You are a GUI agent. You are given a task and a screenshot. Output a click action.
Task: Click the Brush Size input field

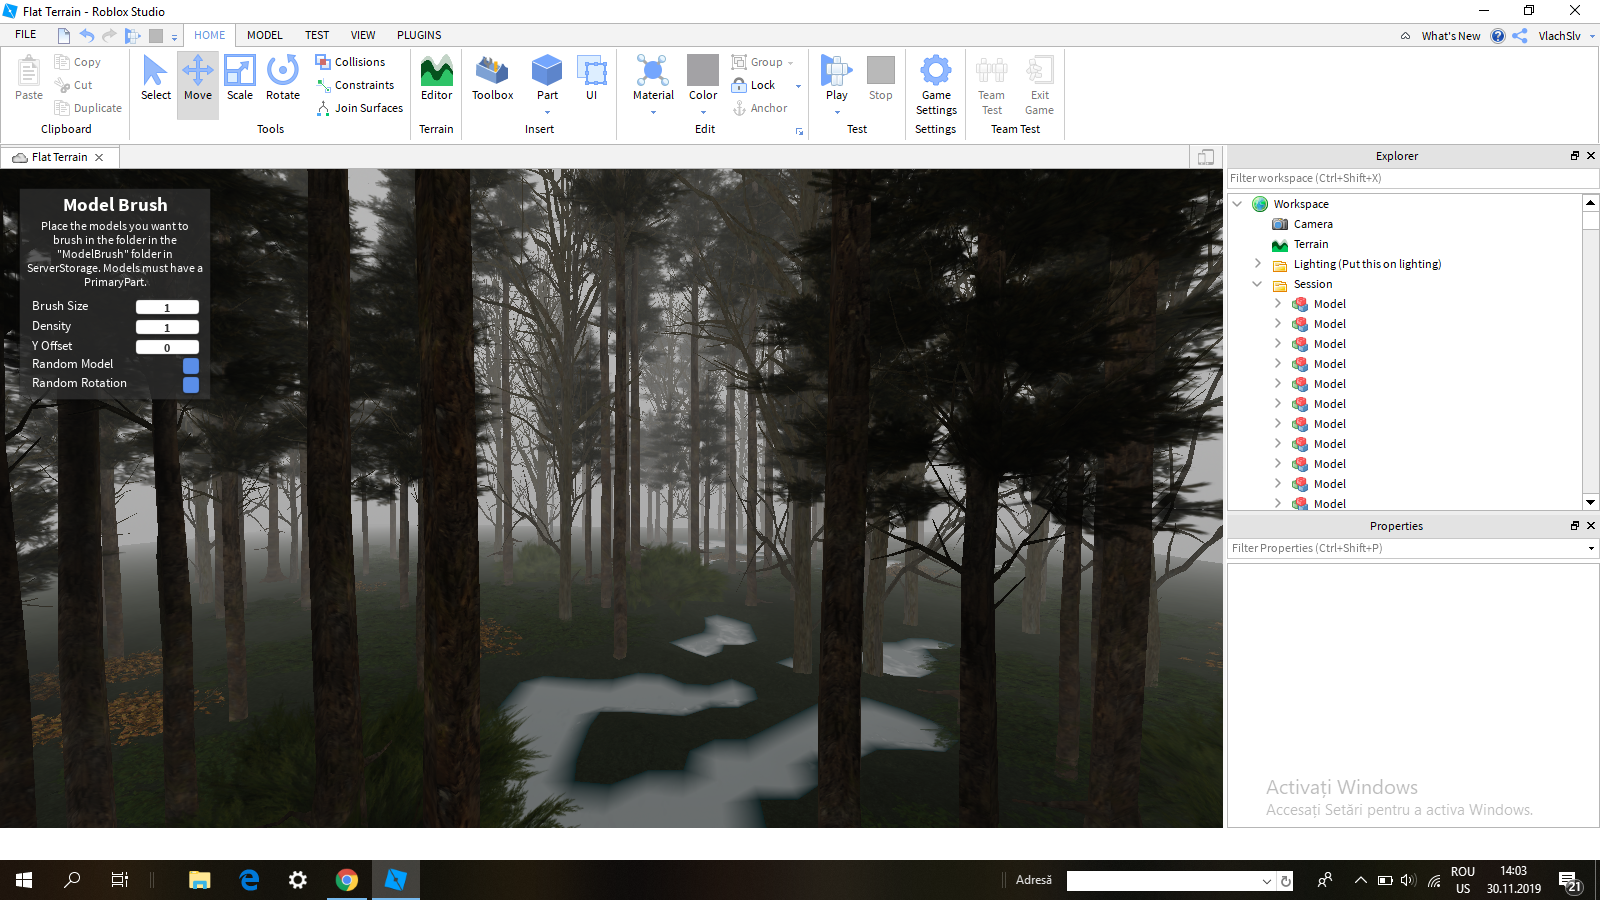click(167, 307)
